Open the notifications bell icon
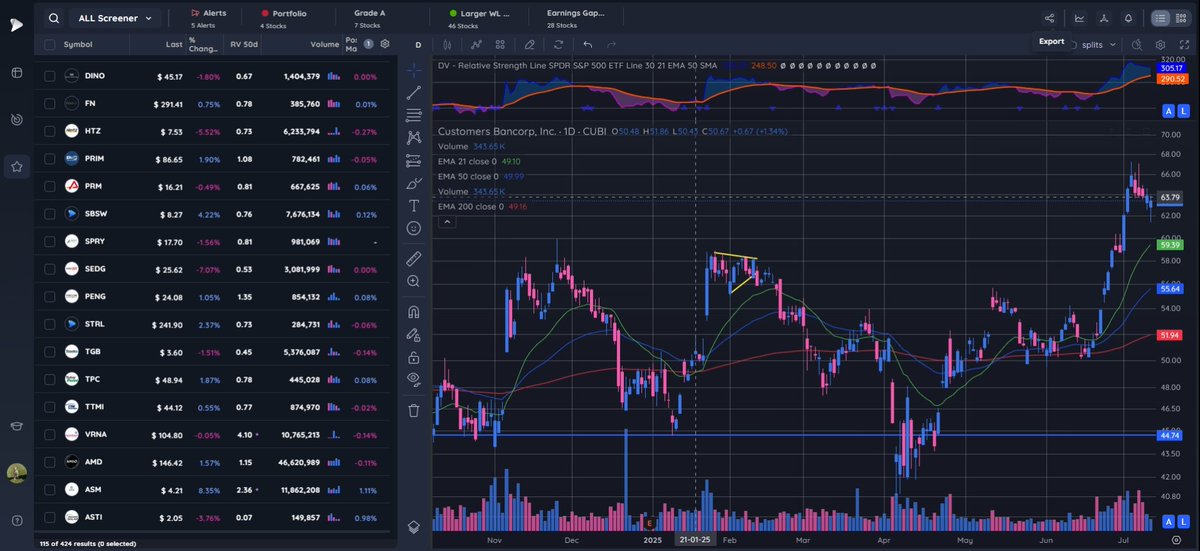 tap(1129, 18)
